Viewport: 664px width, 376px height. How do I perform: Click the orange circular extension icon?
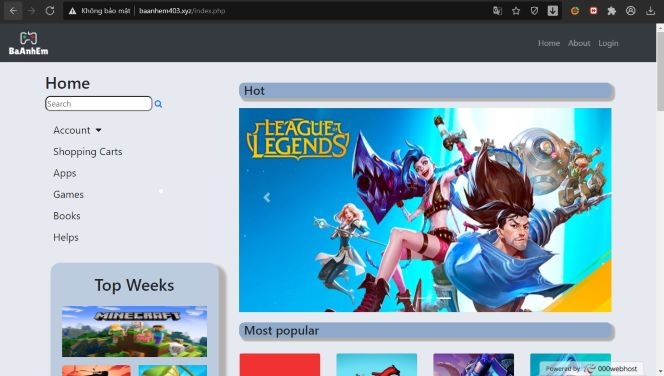point(575,11)
